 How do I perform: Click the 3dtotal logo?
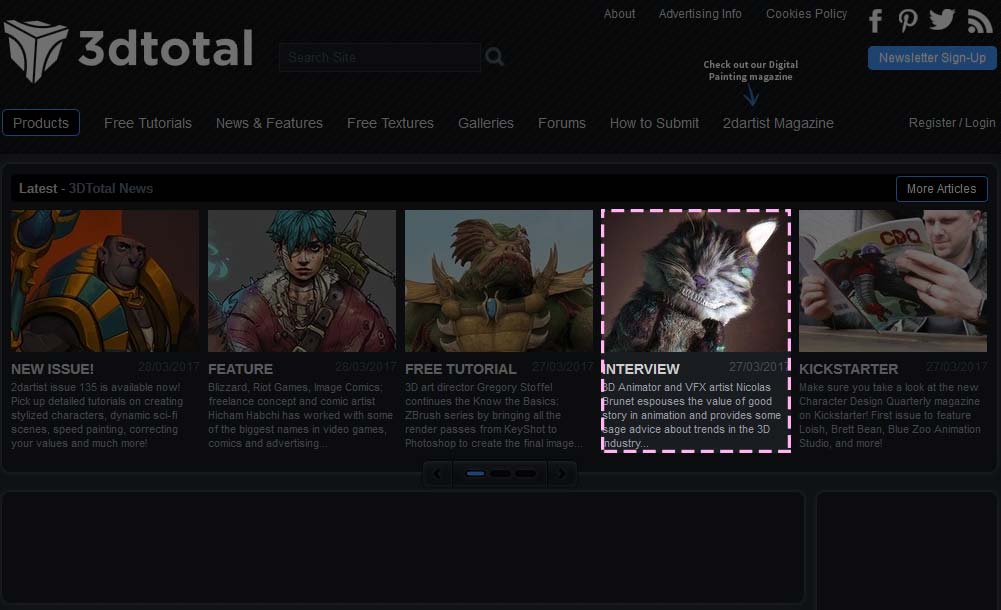click(128, 50)
